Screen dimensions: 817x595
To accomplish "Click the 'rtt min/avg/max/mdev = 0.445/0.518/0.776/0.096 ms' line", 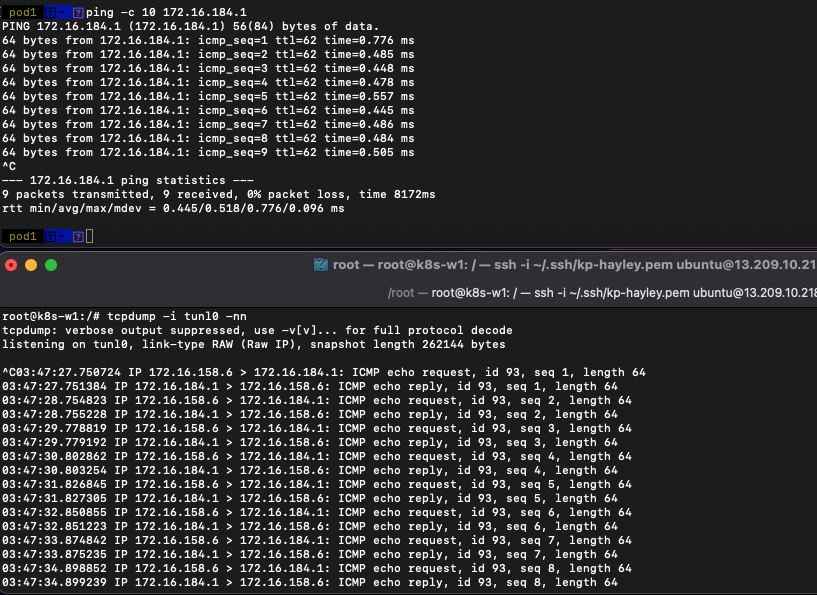I will 173,208.
